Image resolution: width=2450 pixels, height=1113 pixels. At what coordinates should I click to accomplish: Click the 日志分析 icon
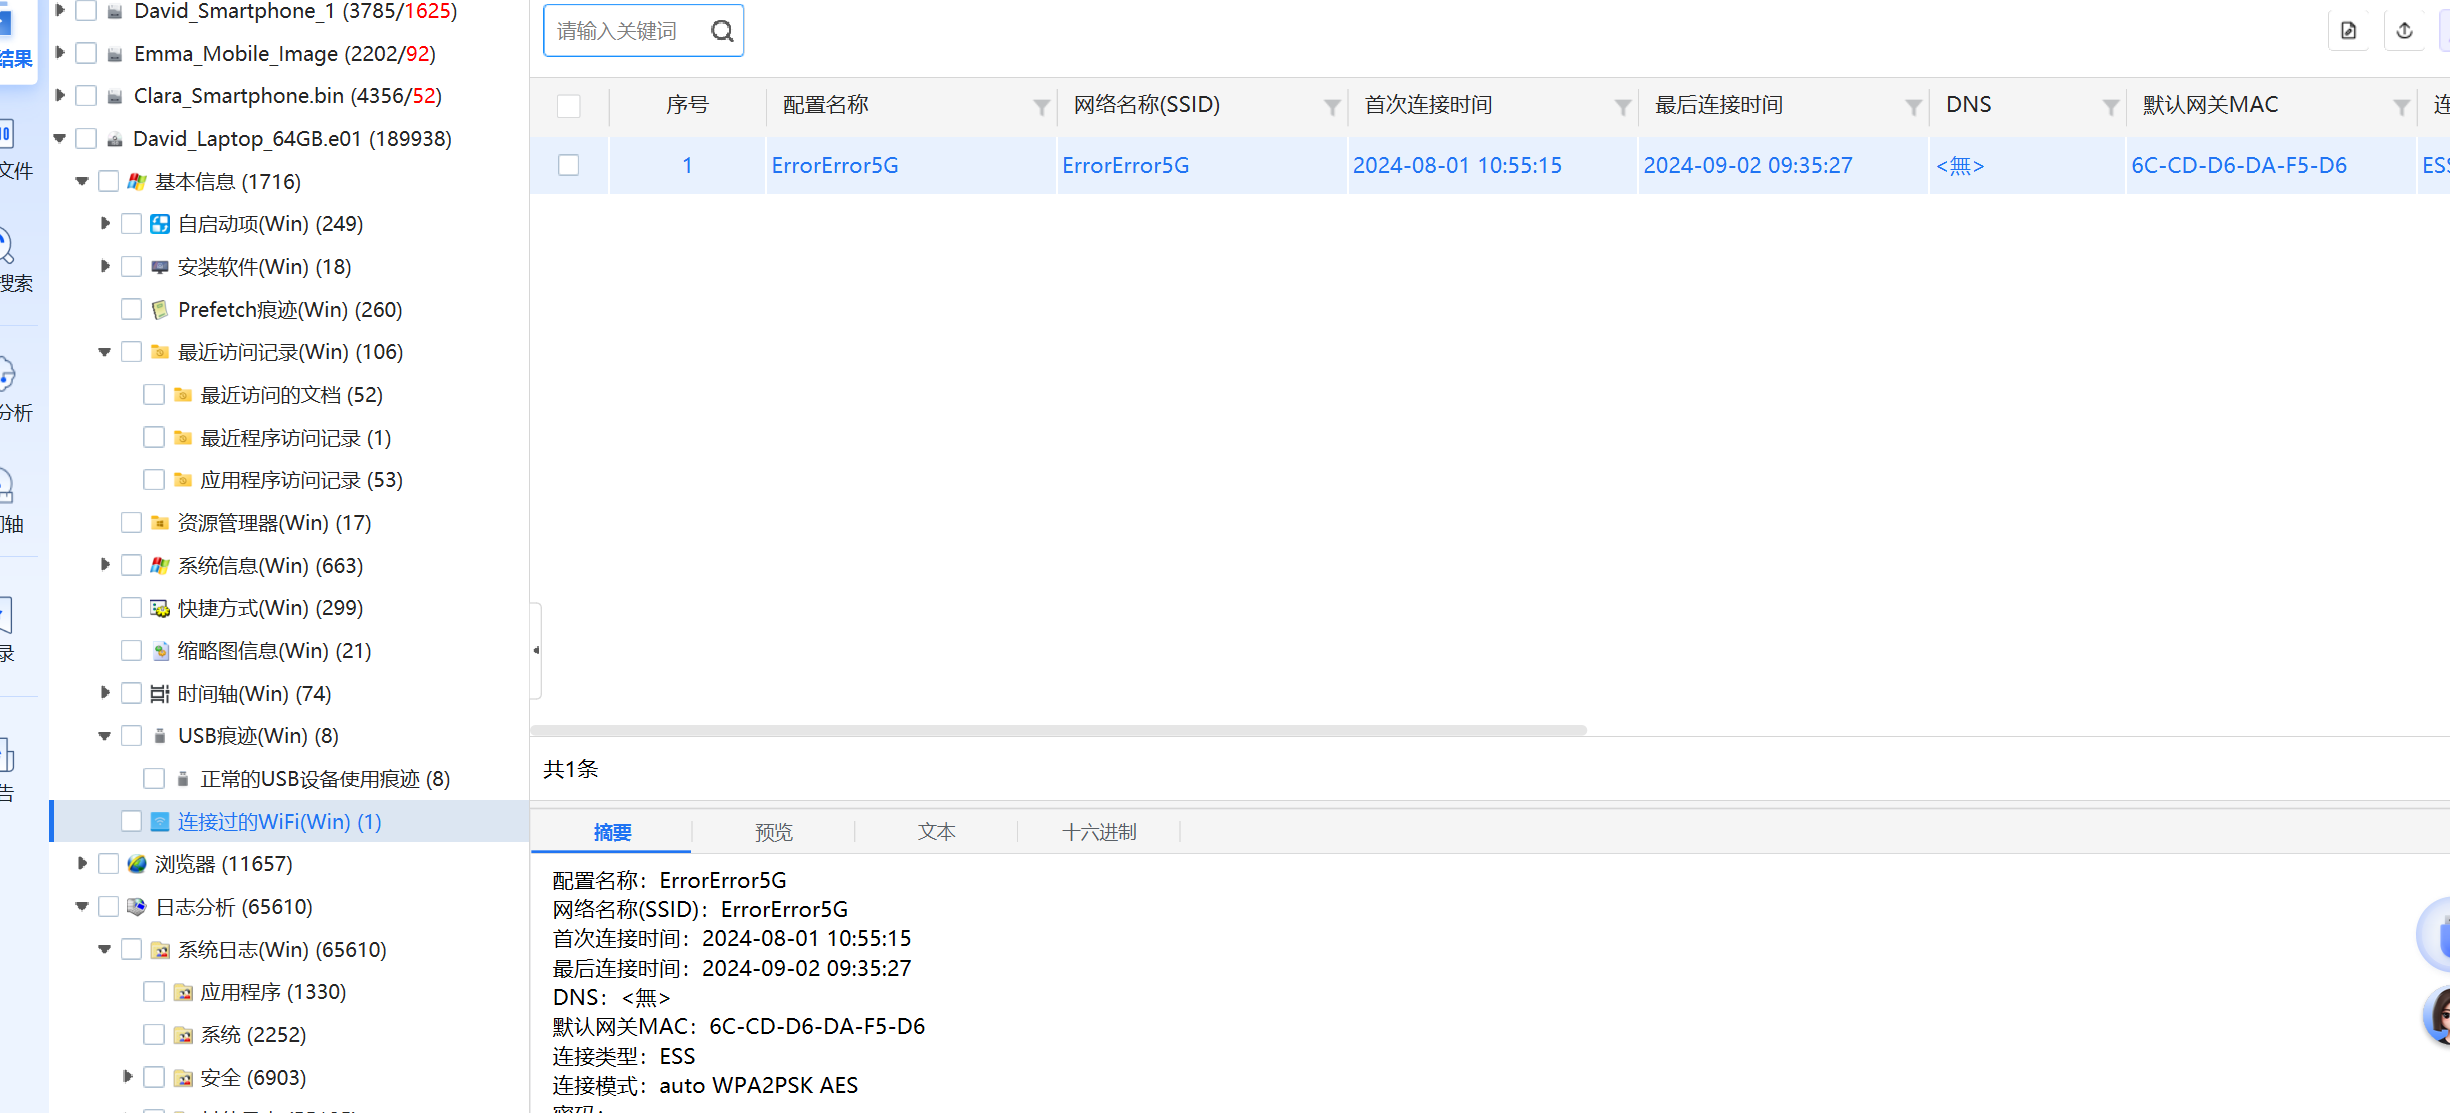coord(137,907)
